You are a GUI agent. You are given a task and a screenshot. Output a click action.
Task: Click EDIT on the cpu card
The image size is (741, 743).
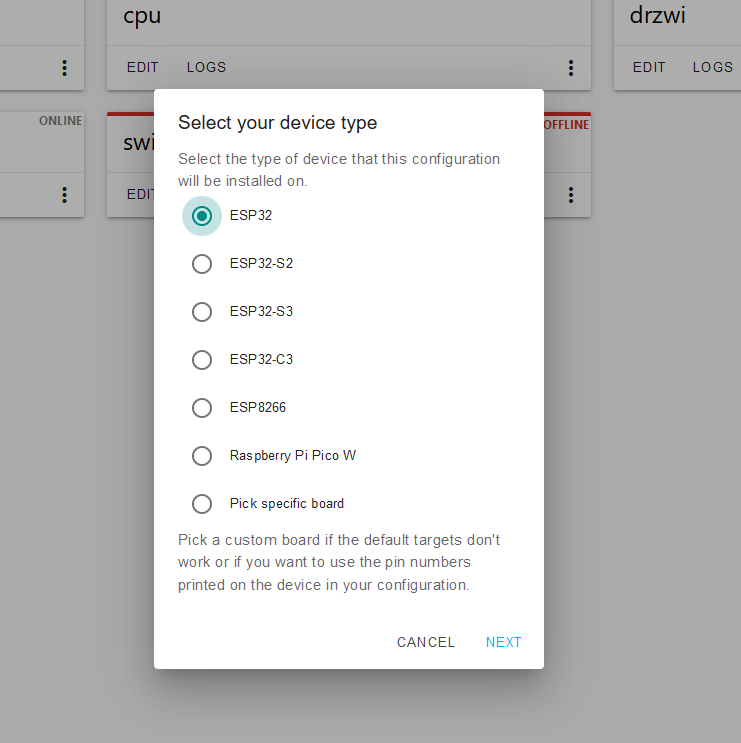click(143, 67)
